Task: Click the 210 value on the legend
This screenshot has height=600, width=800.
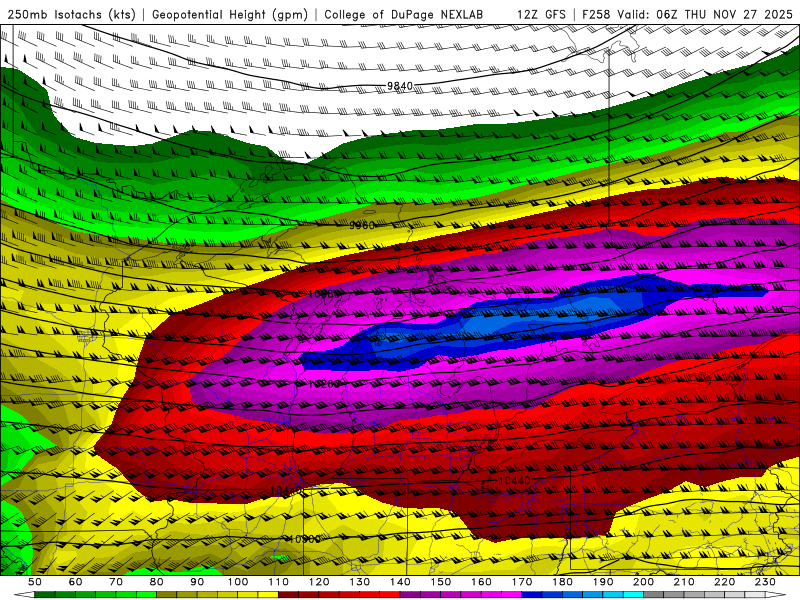Action: point(684,582)
